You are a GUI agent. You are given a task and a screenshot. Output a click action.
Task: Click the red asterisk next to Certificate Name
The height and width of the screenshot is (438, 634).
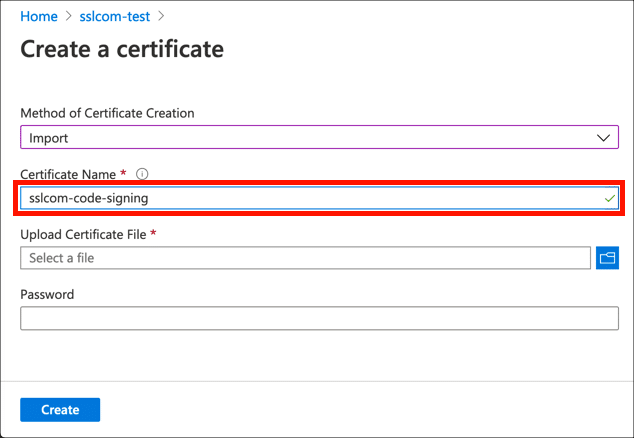tap(123, 174)
